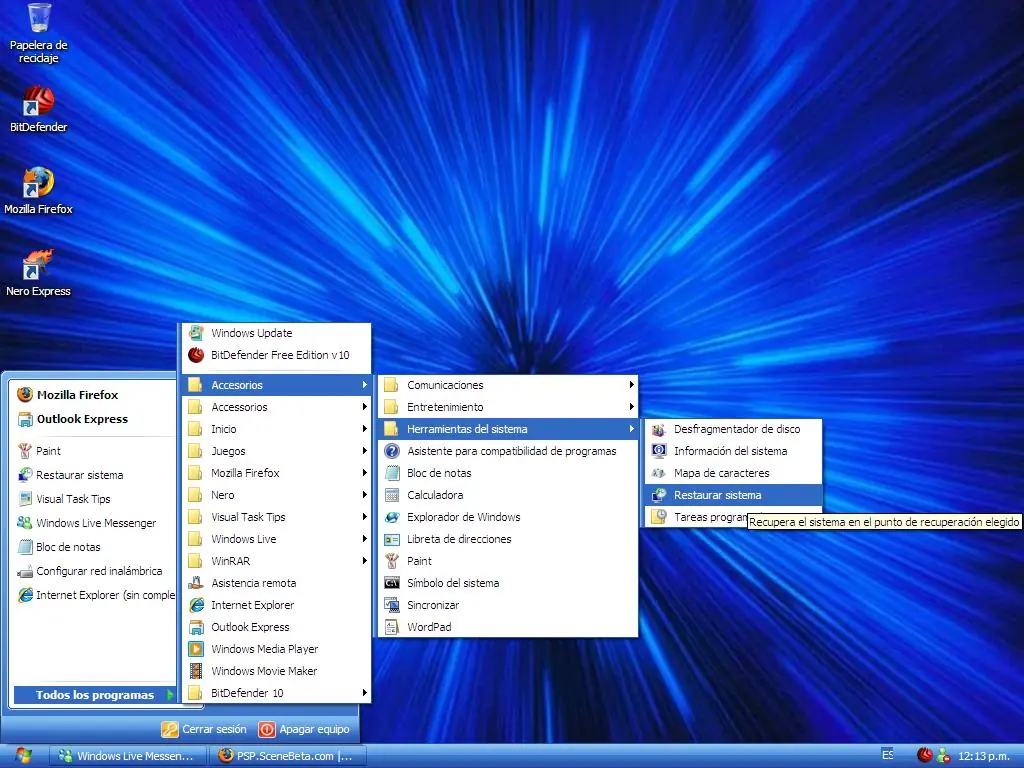Image resolution: width=1024 pixels, height=768 pixels.
Task: Click the 12:13 p.m. taskbar clock
Action: (984, 756)
